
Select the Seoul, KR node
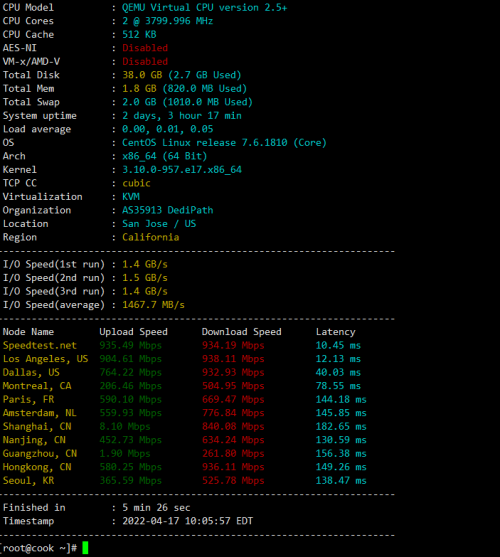point(28,480)
